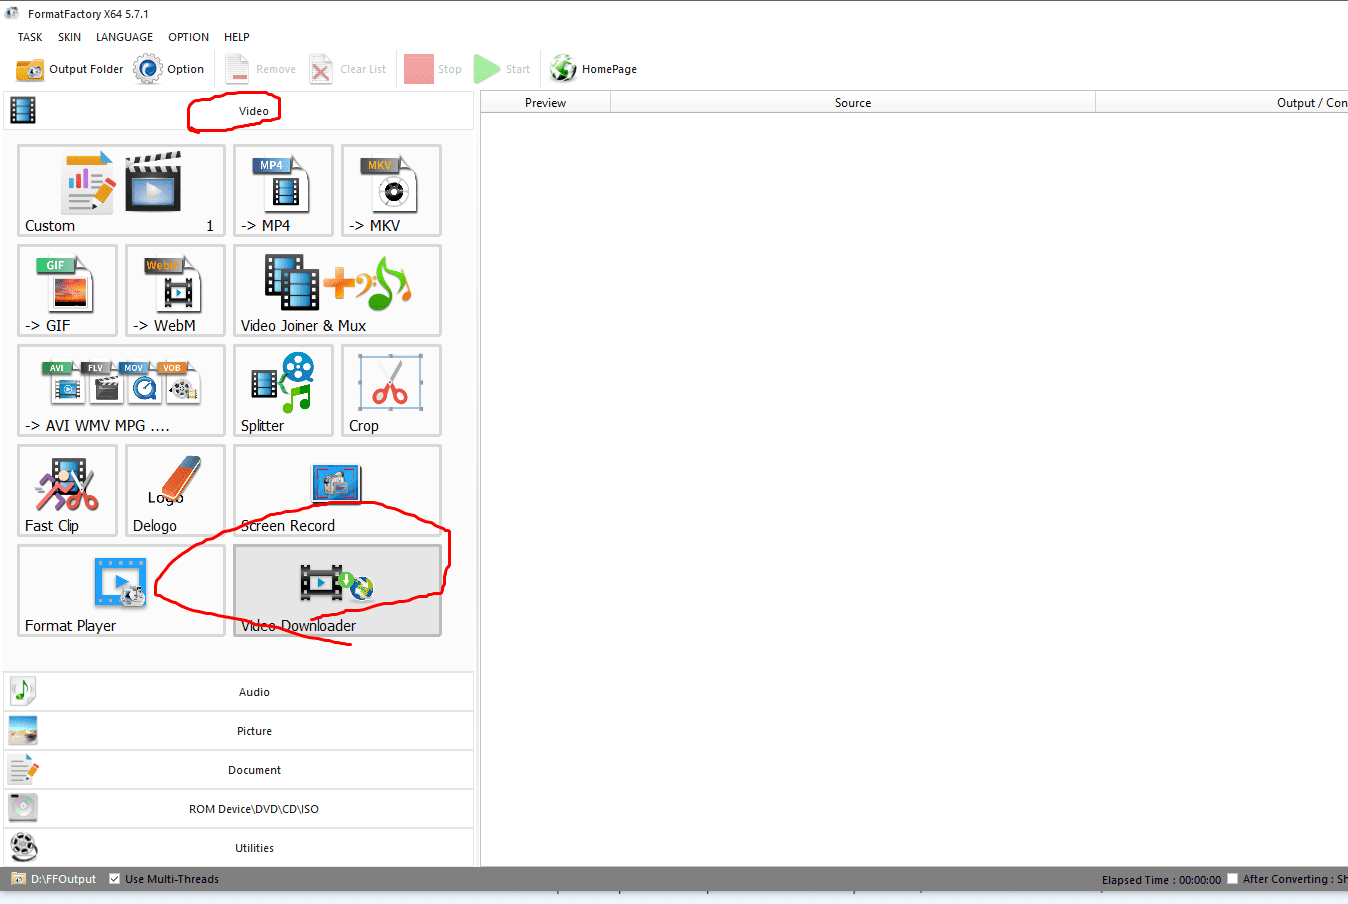Open the Fast Clip tool

click(x=67, y=490)
